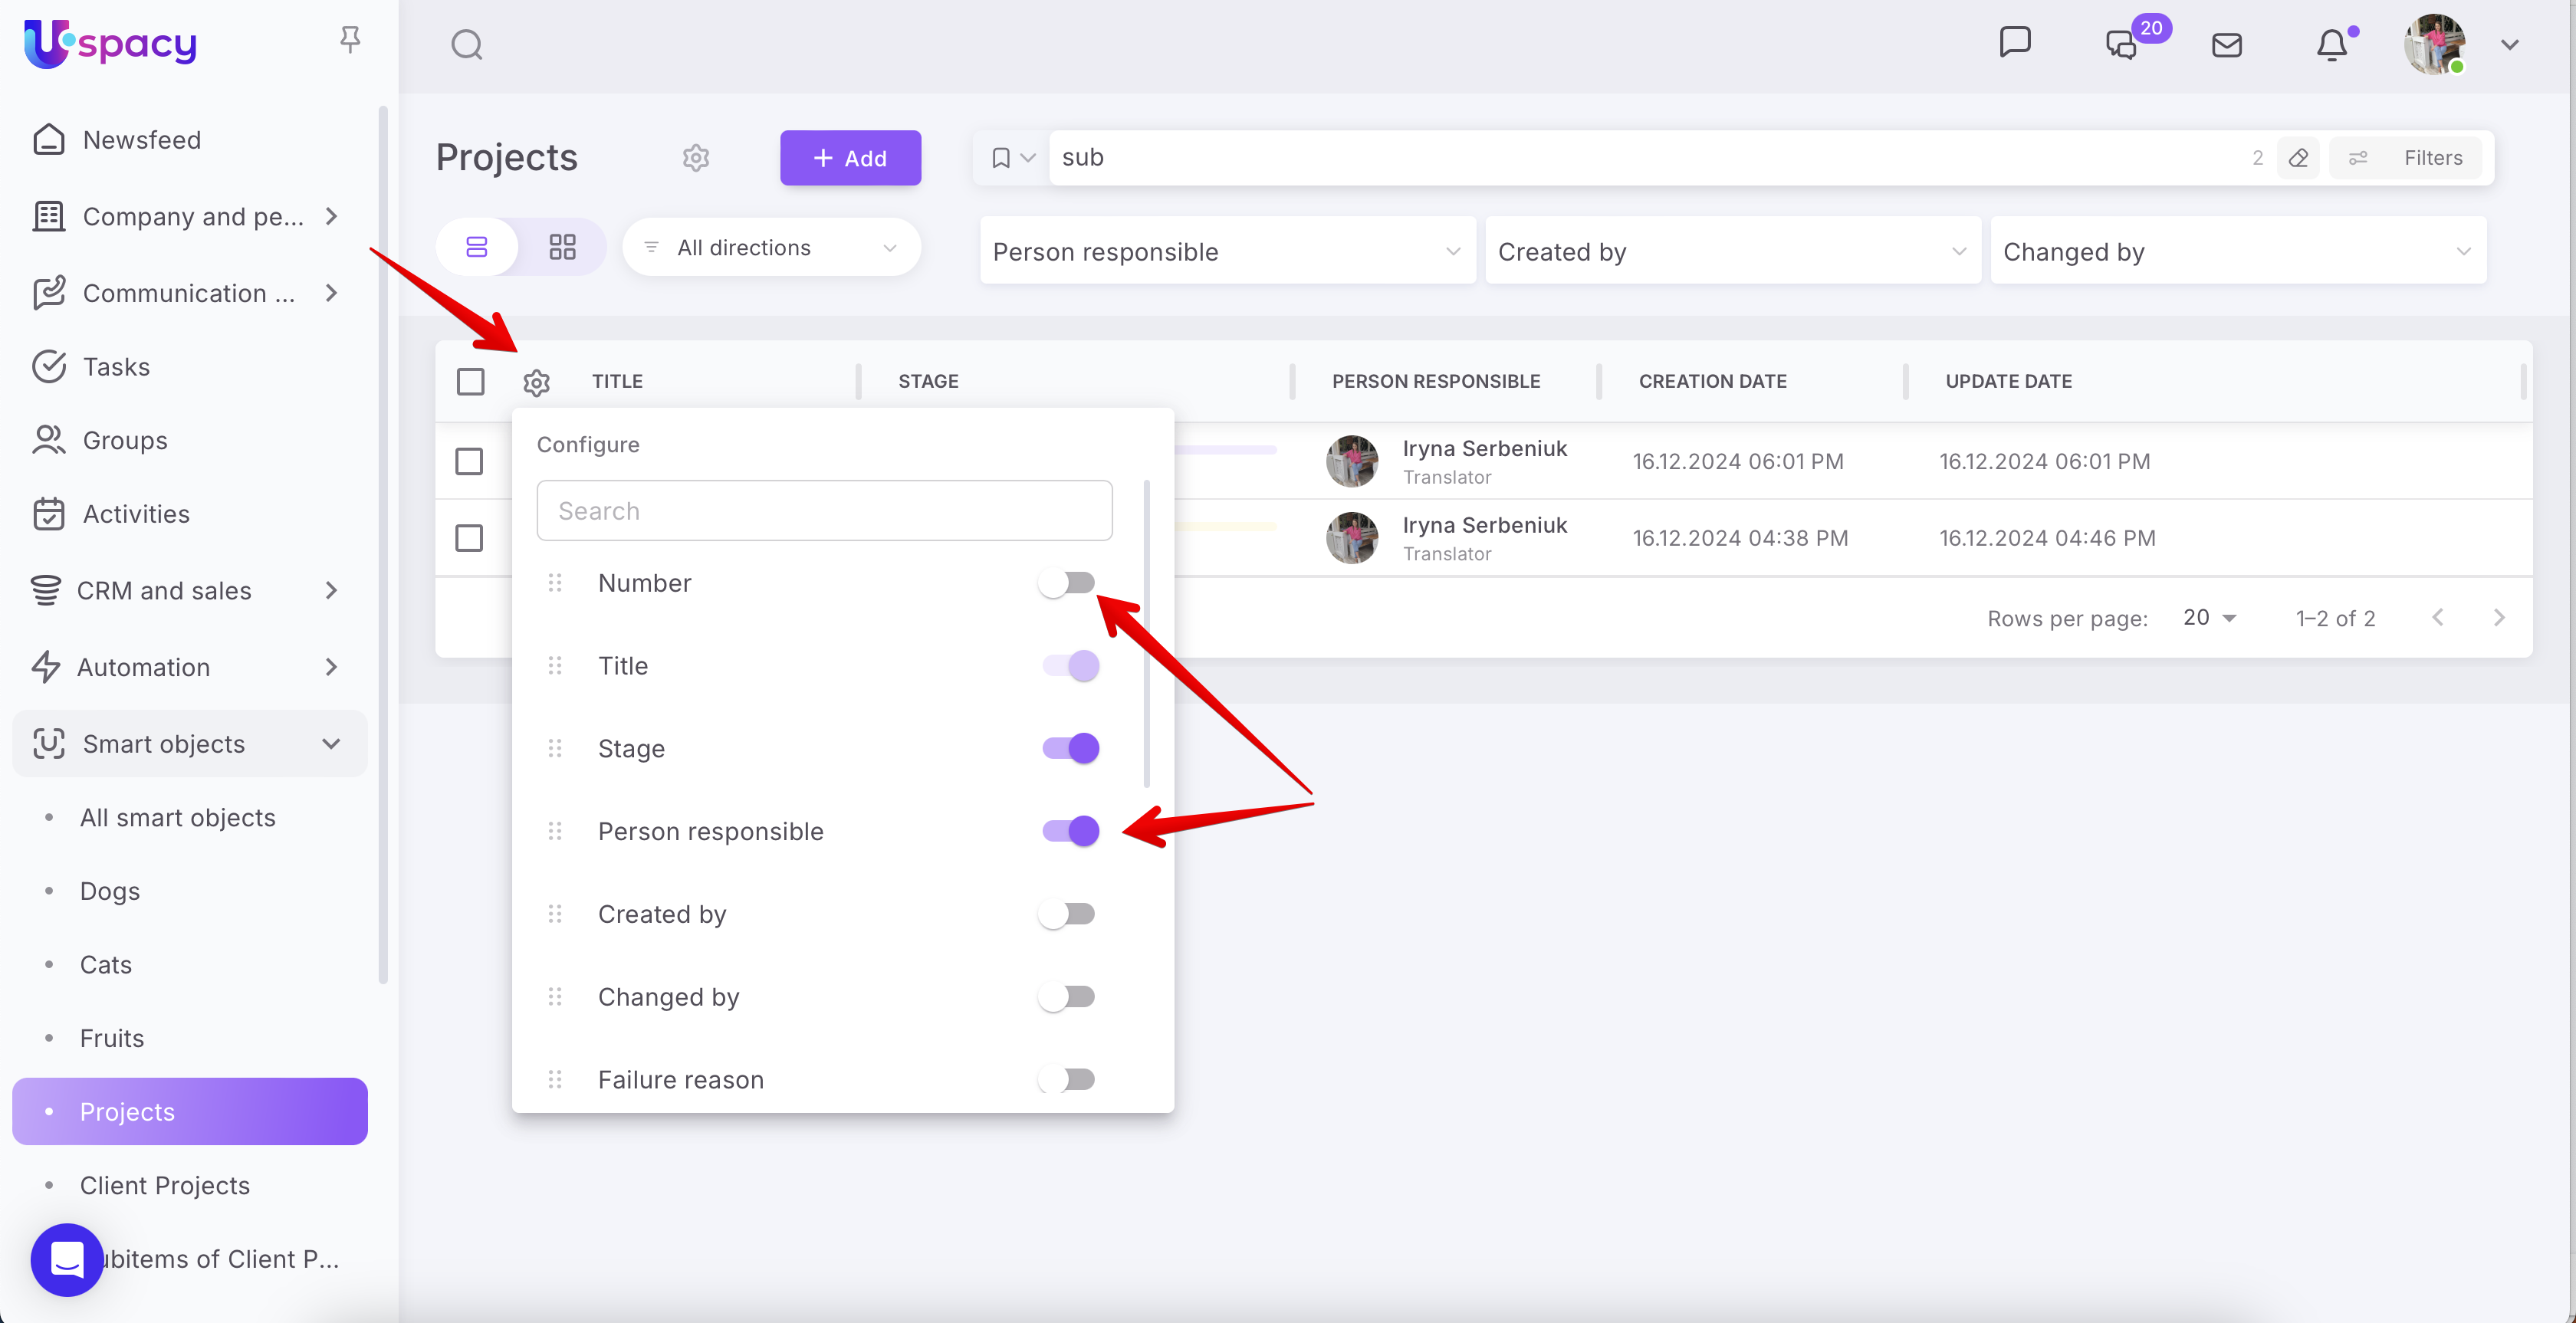Screen dimensions: 2576x1323
Task: Open the notifications bell icon
Action: click(x=2332, y=45)
